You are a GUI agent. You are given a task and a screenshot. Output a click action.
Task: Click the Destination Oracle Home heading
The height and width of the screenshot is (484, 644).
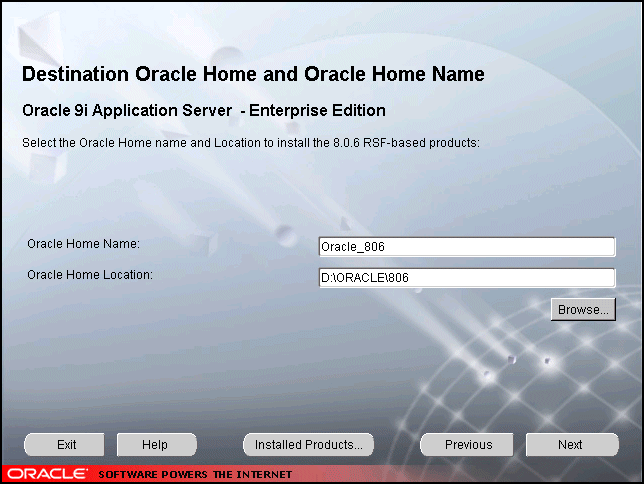[253, 74]
